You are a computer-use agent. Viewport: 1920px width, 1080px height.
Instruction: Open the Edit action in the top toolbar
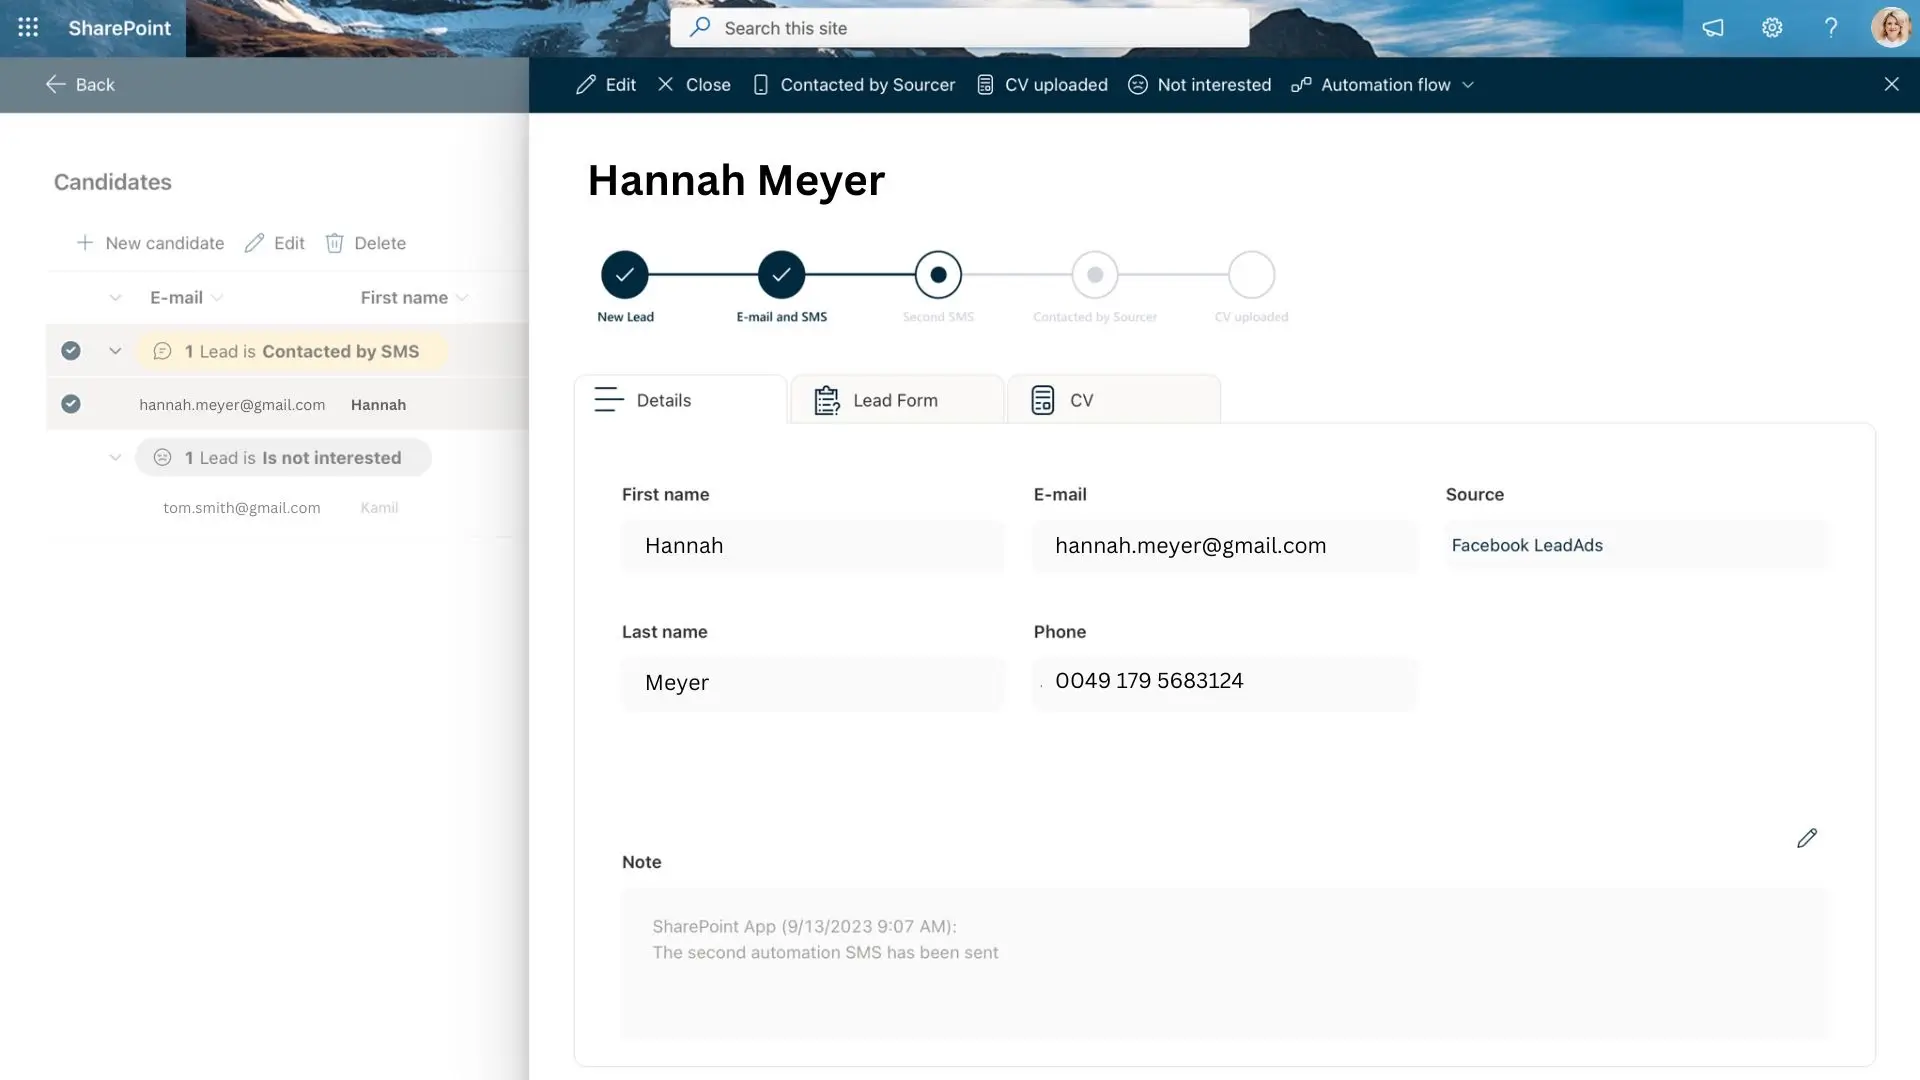[x=605, y=84]
